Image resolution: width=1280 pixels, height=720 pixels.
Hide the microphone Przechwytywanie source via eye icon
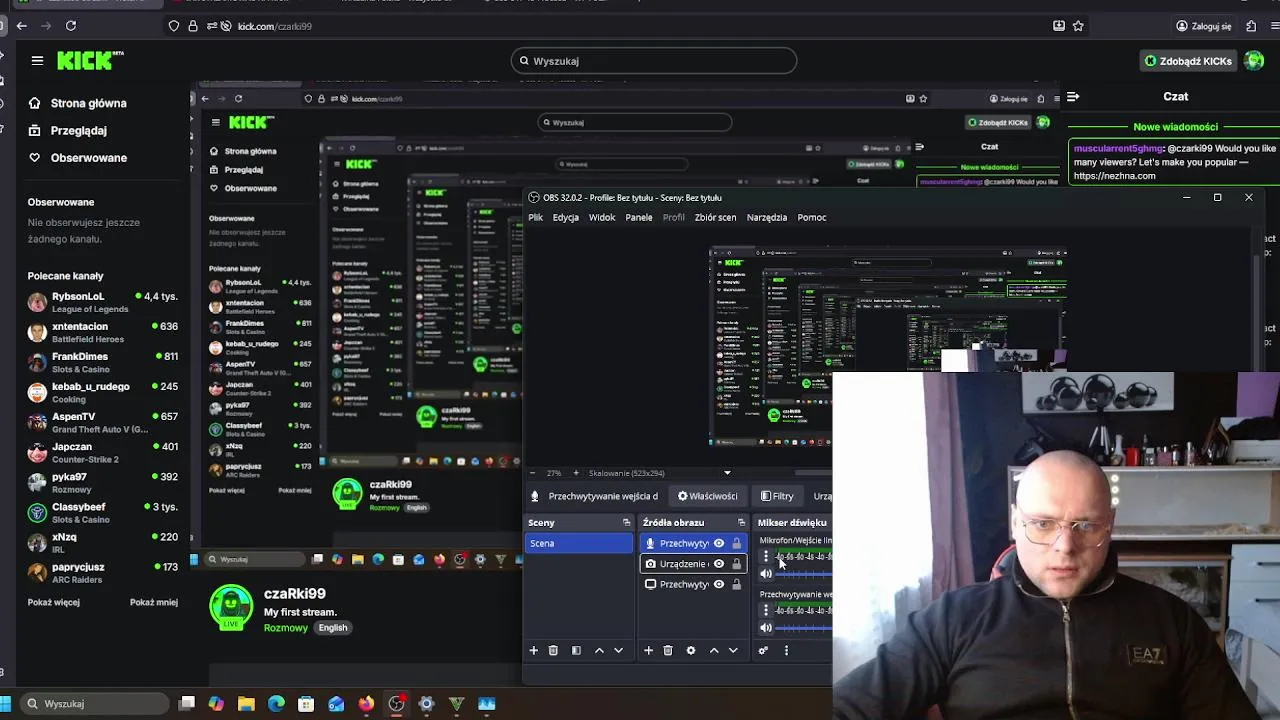(x=718, y=543)
